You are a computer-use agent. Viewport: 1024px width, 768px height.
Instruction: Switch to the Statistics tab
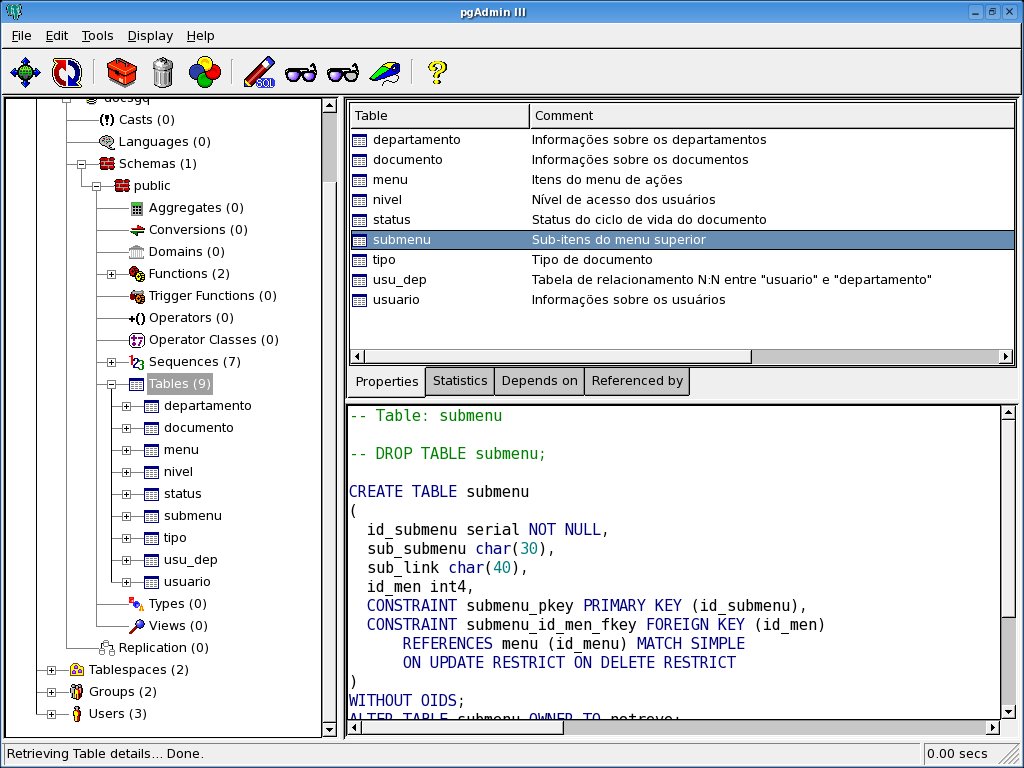[460, 381]
